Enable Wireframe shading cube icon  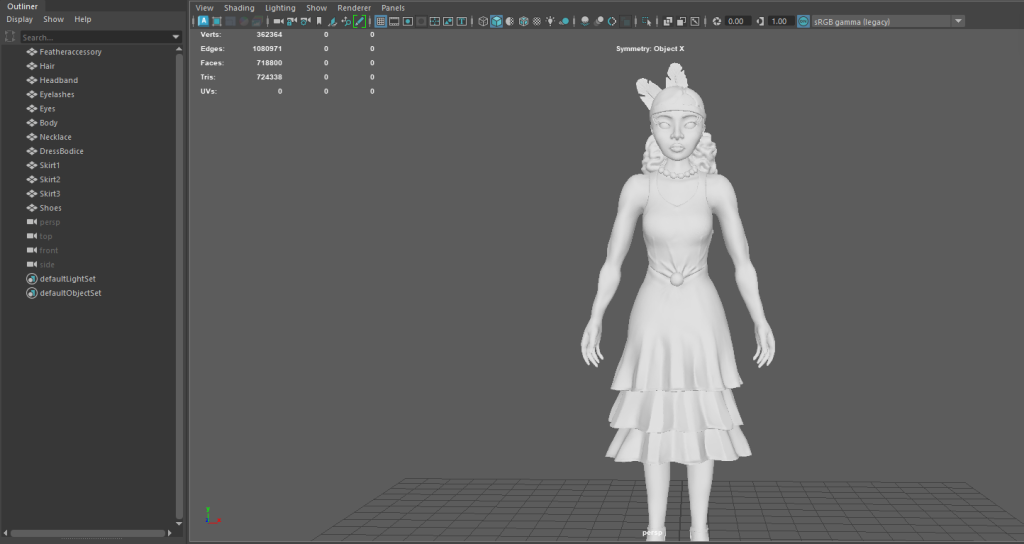[483, 21]
